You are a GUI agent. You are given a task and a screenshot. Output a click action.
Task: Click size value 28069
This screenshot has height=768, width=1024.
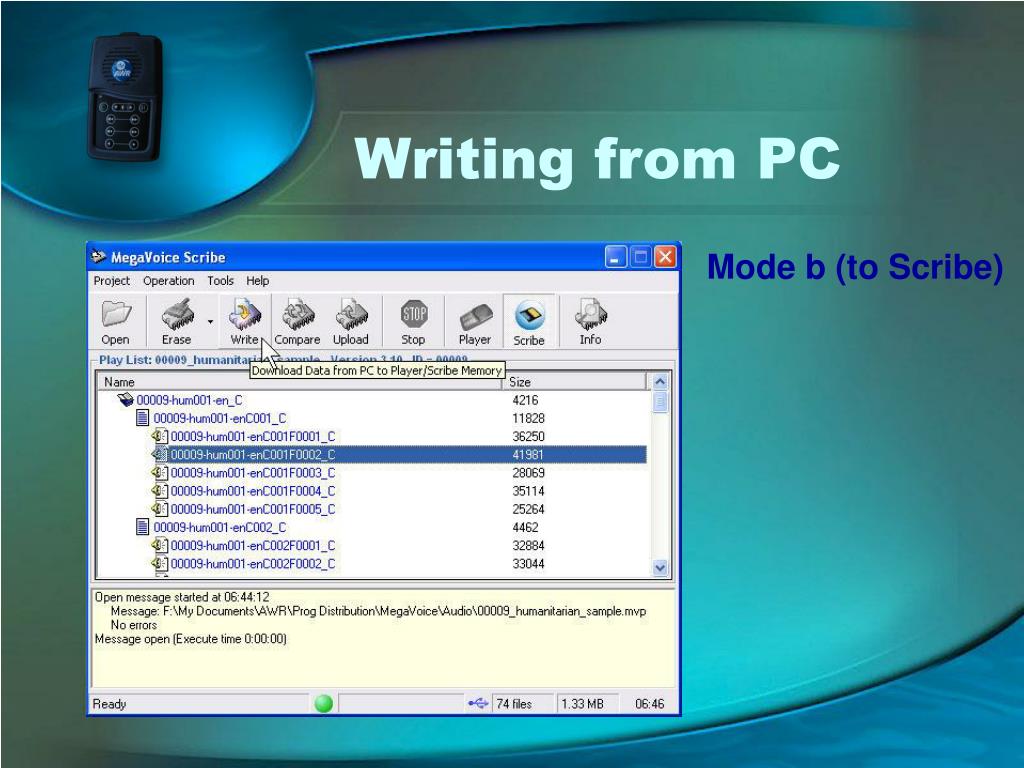[528, 473]
